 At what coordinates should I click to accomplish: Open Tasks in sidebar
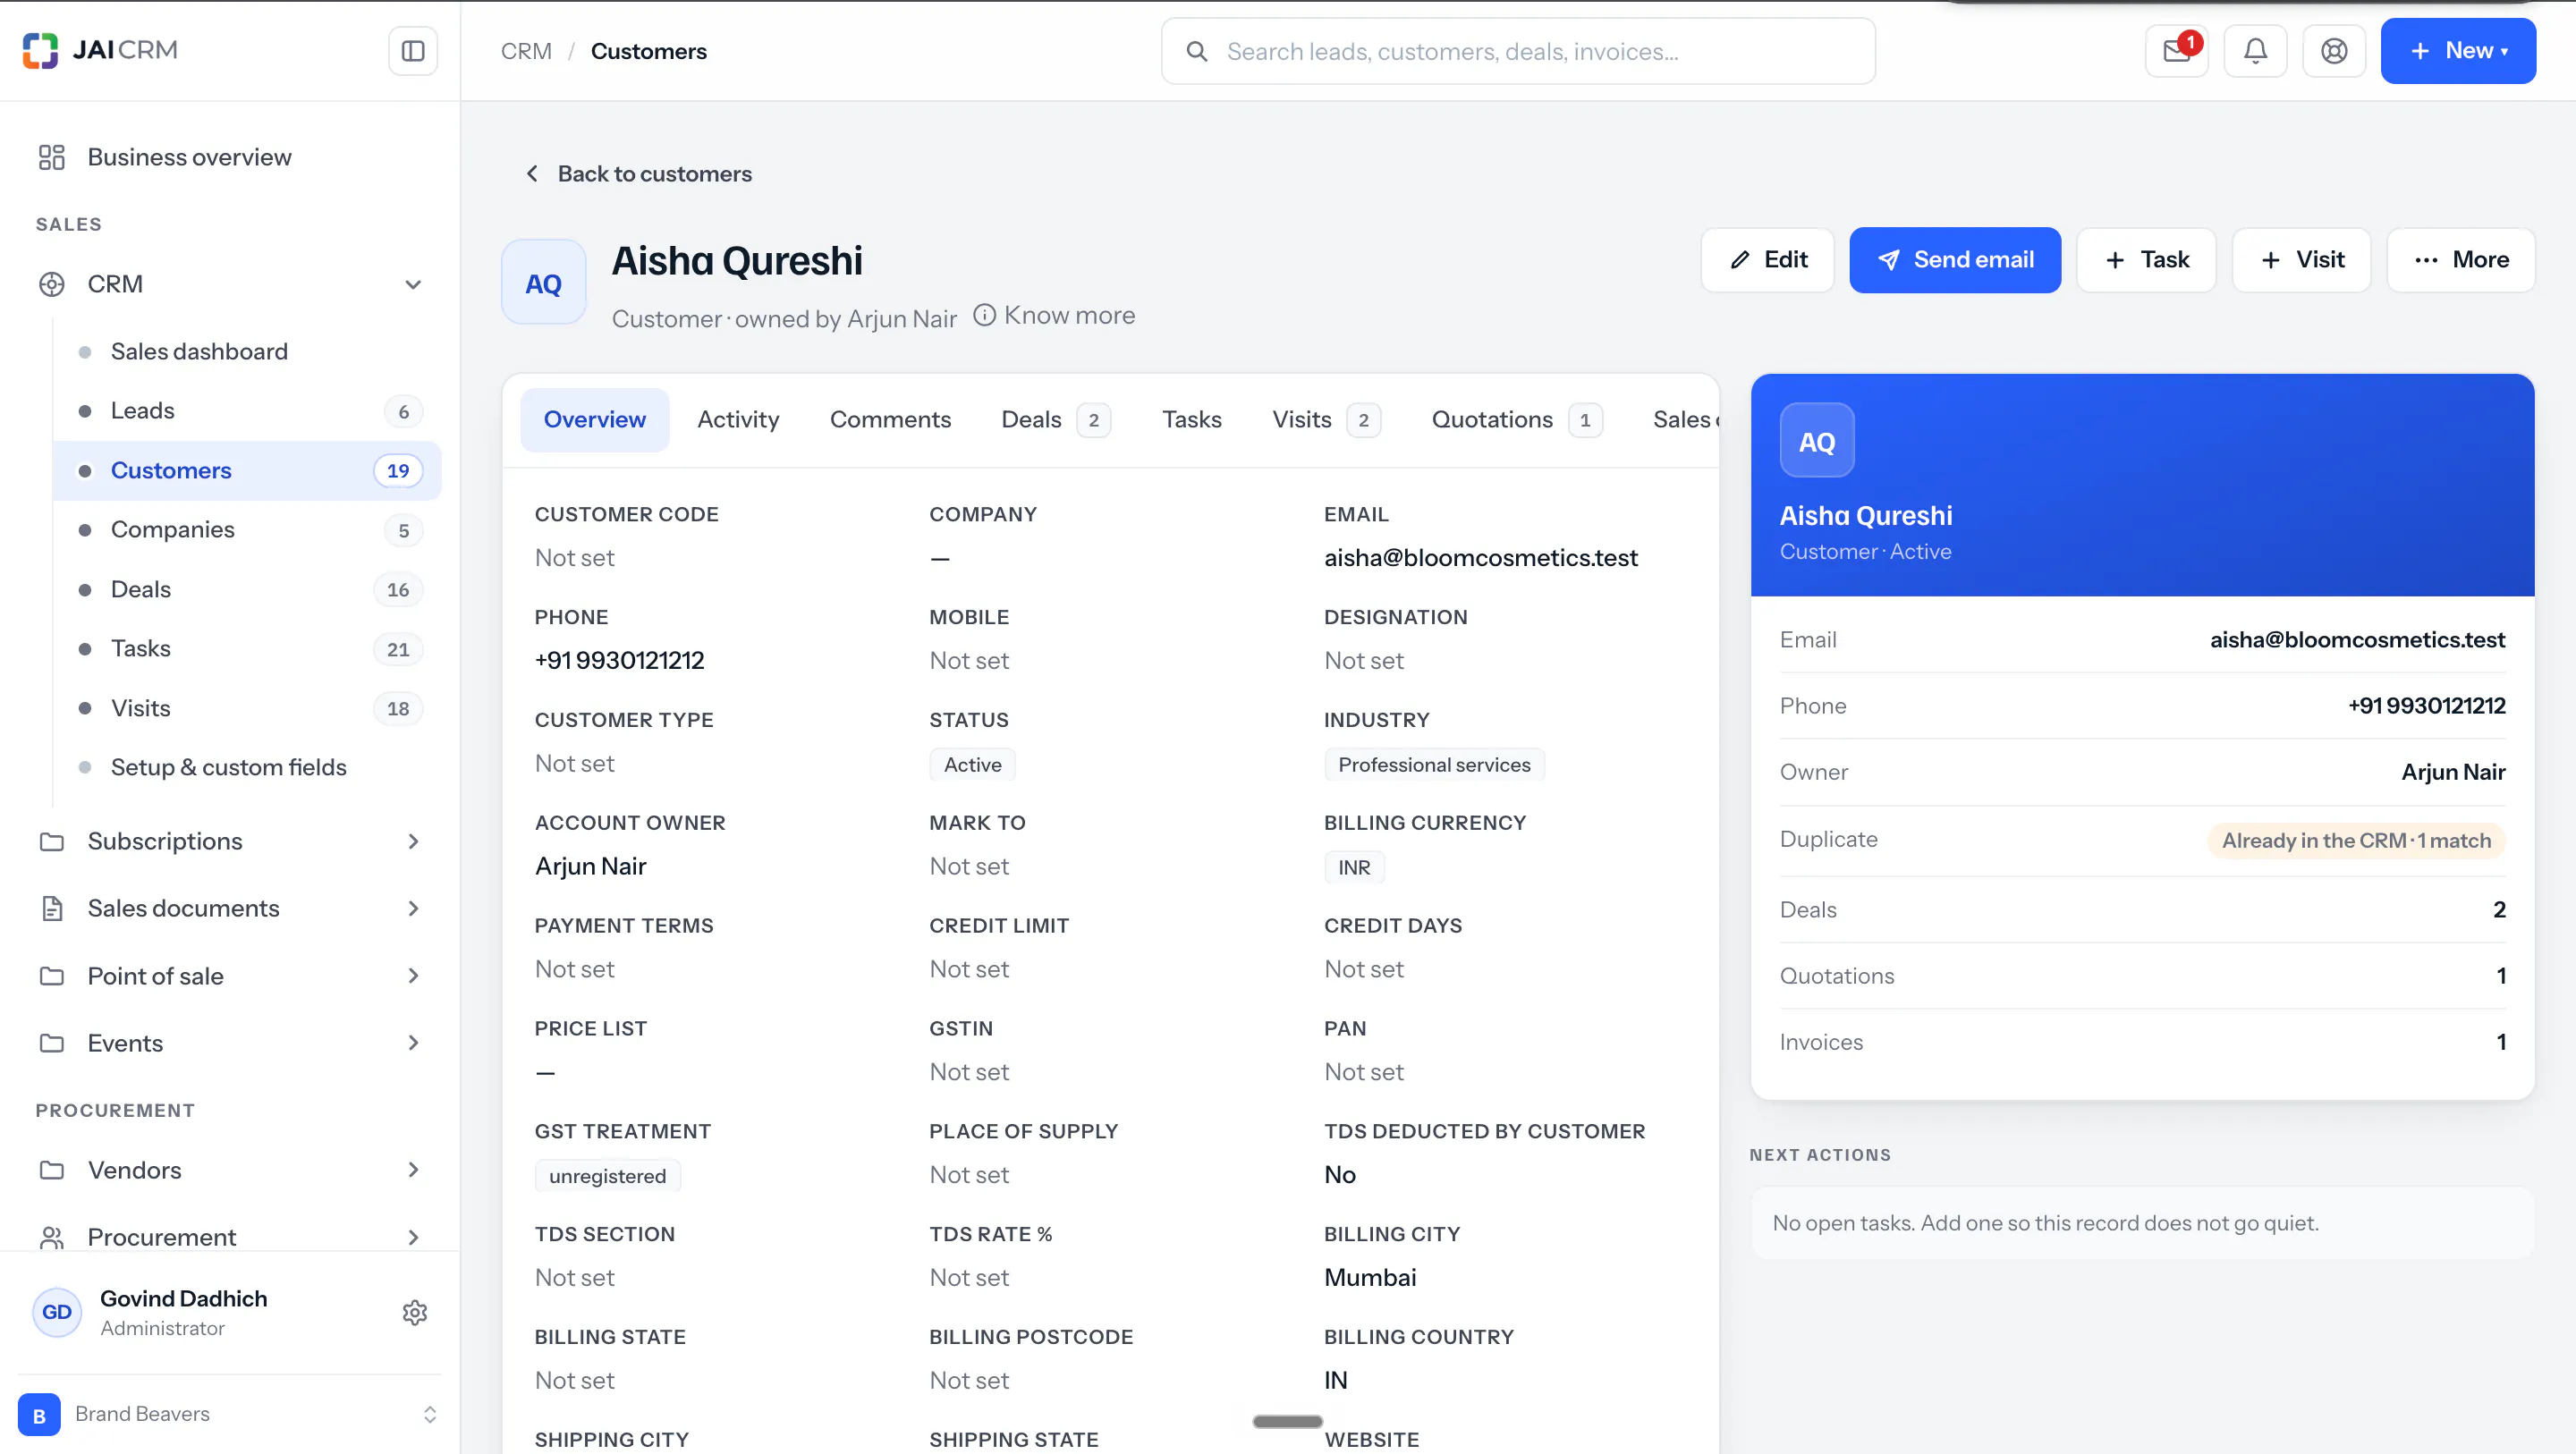point(248,648)
